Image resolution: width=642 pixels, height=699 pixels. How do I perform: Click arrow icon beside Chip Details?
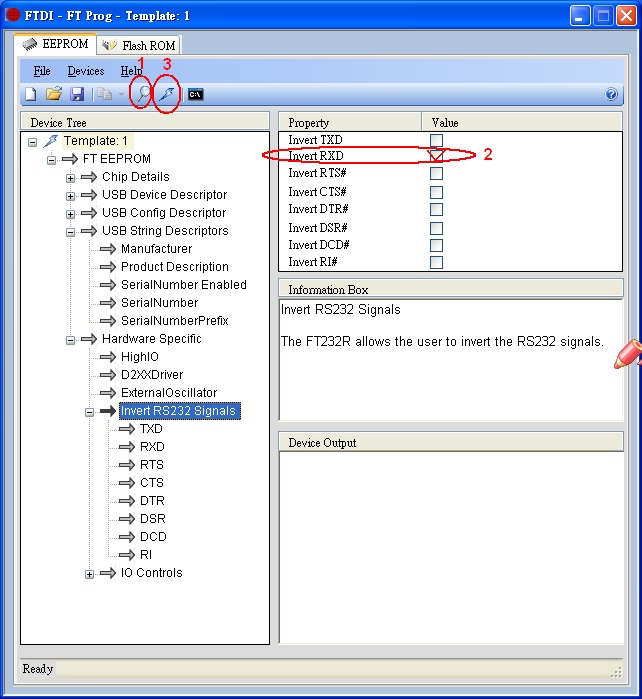tap(89, 177)
